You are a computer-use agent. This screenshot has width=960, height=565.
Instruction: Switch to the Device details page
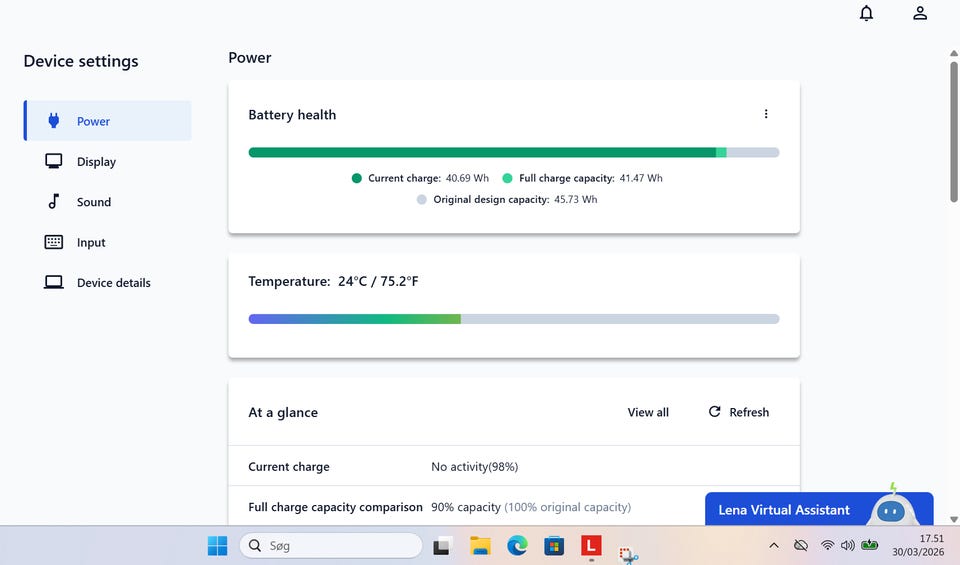click(x=108, y=282)
